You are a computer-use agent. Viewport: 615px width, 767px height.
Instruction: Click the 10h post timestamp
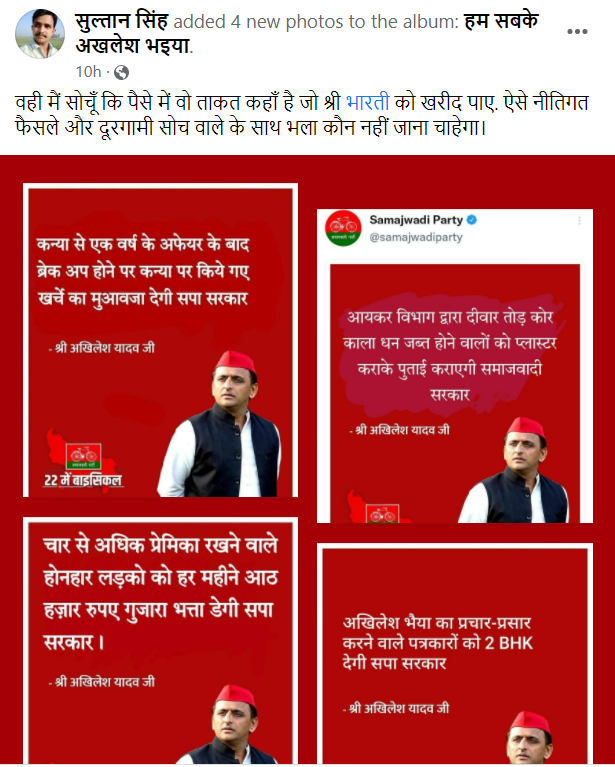click(x=88, y=72)
